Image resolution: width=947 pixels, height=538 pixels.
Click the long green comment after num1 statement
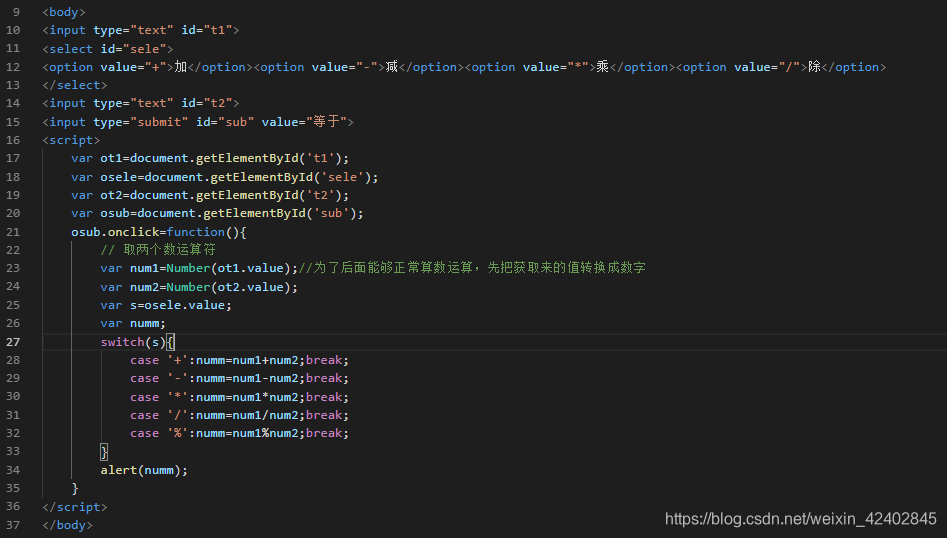[x=472, y=267]
